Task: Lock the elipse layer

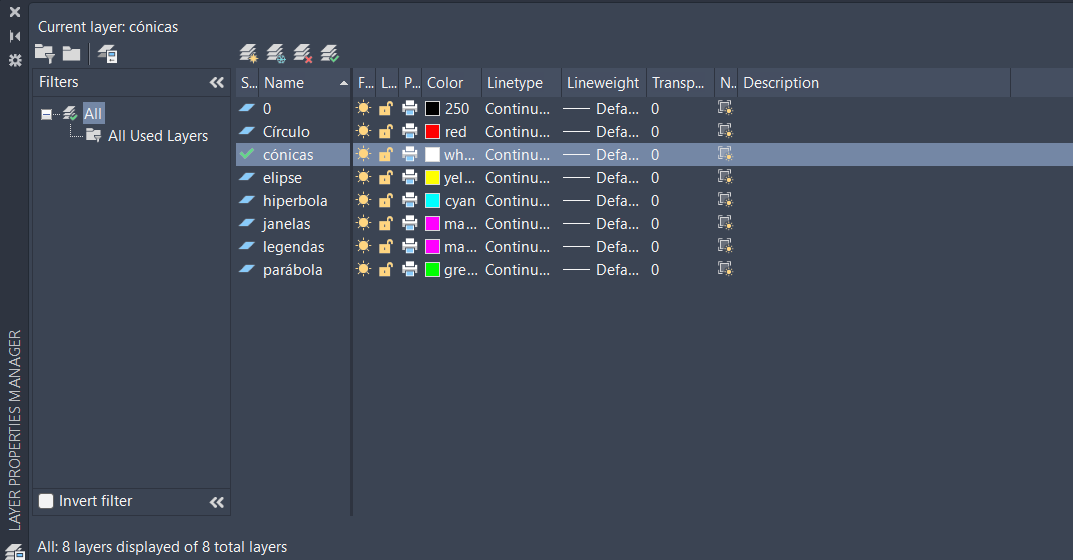Action: coord(386,178)
